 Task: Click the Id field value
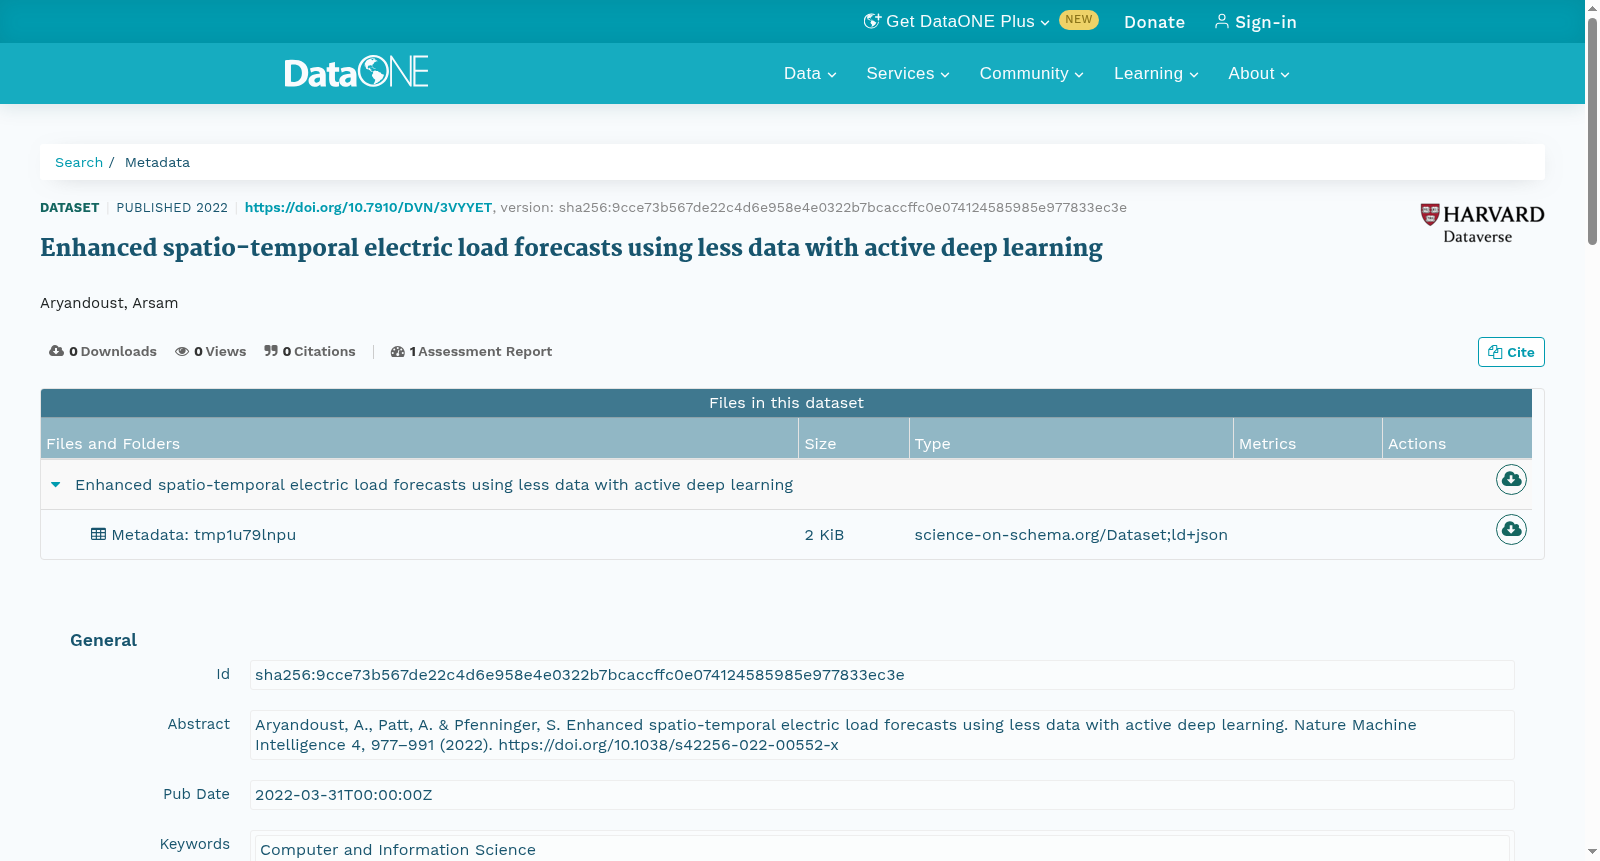tap(882, 675)
